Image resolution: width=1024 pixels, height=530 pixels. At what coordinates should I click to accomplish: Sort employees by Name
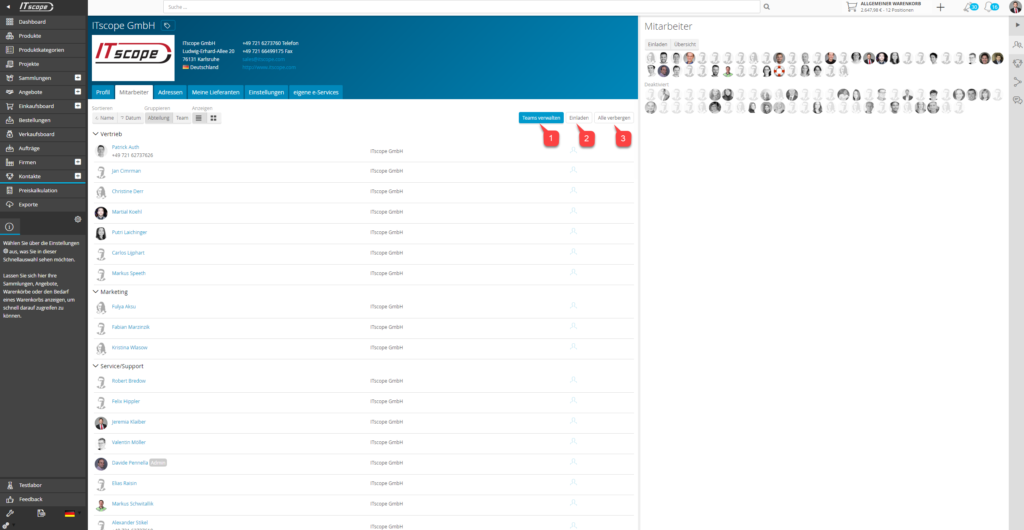coord(104,118)
